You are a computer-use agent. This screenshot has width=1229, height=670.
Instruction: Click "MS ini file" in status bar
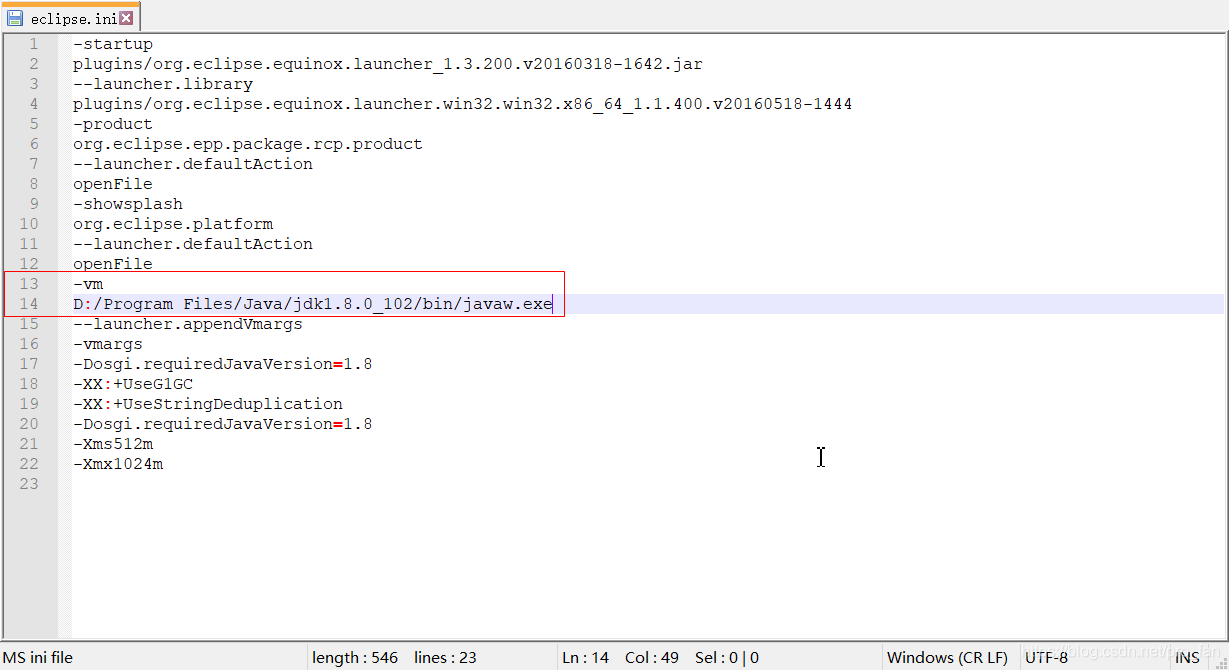(x=38, y=658)
